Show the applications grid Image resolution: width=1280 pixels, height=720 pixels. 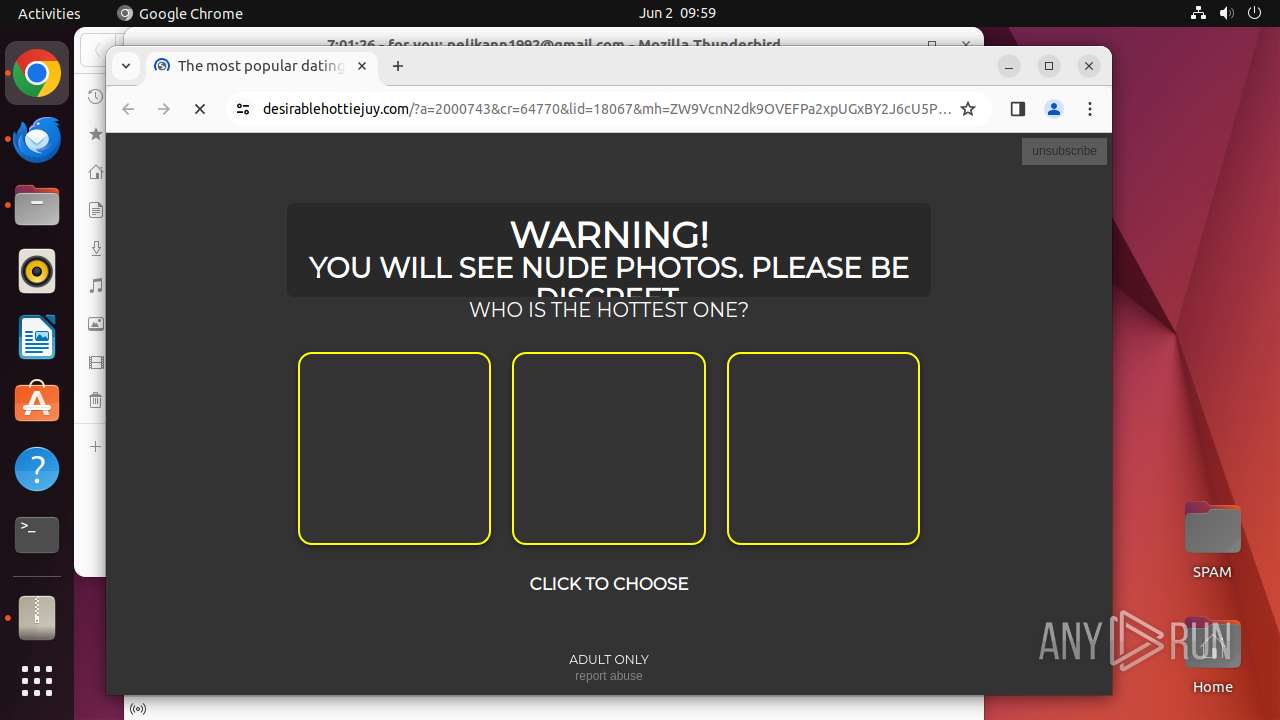click(37, 681)
